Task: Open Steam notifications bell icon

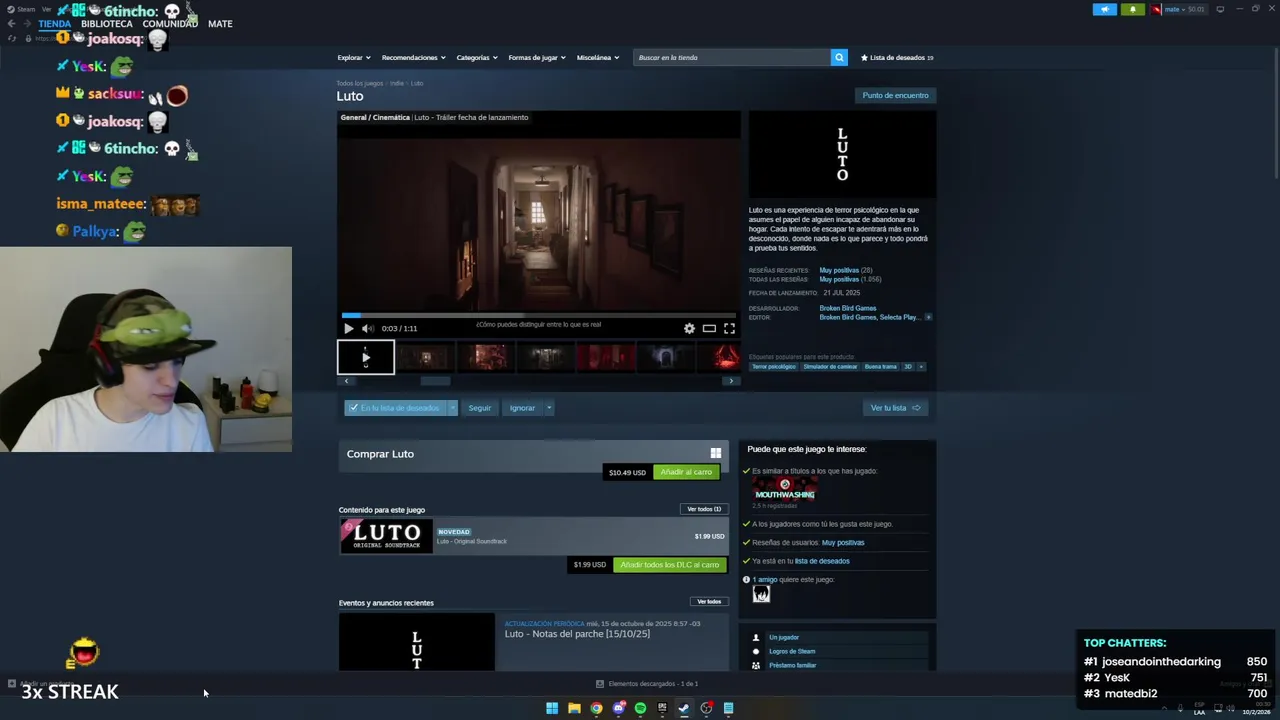Action: (x=1132, y=9)
